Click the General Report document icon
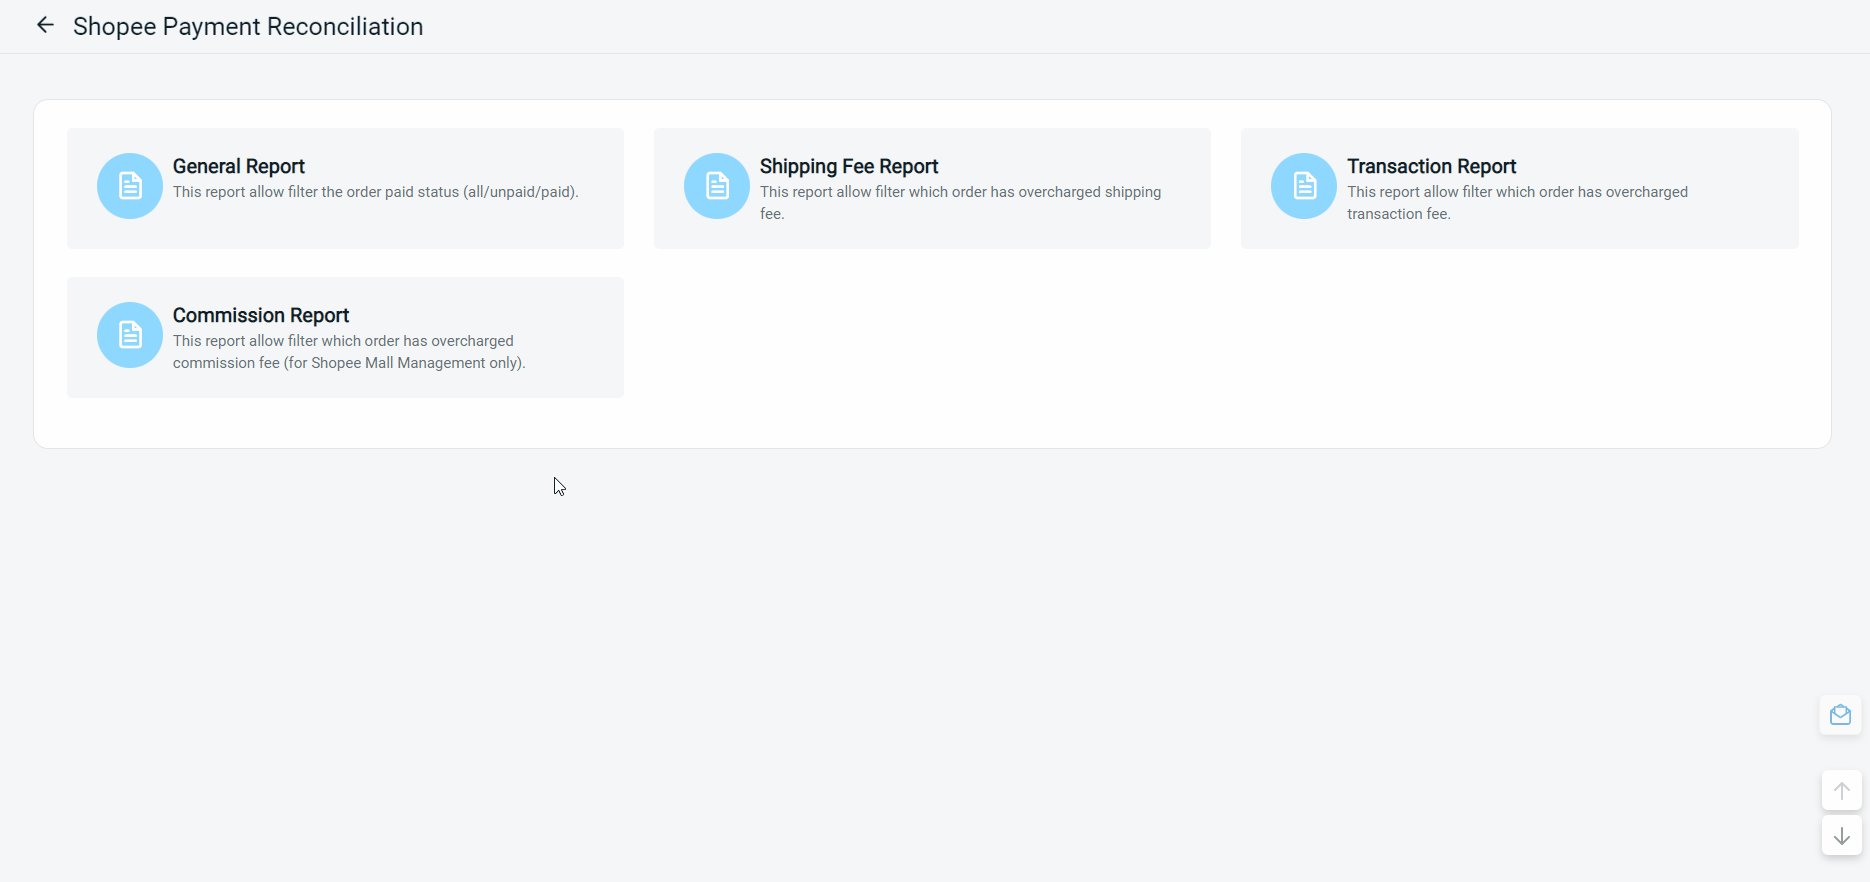The width and height of the screenshot is (1870, 882). [130, 186]
